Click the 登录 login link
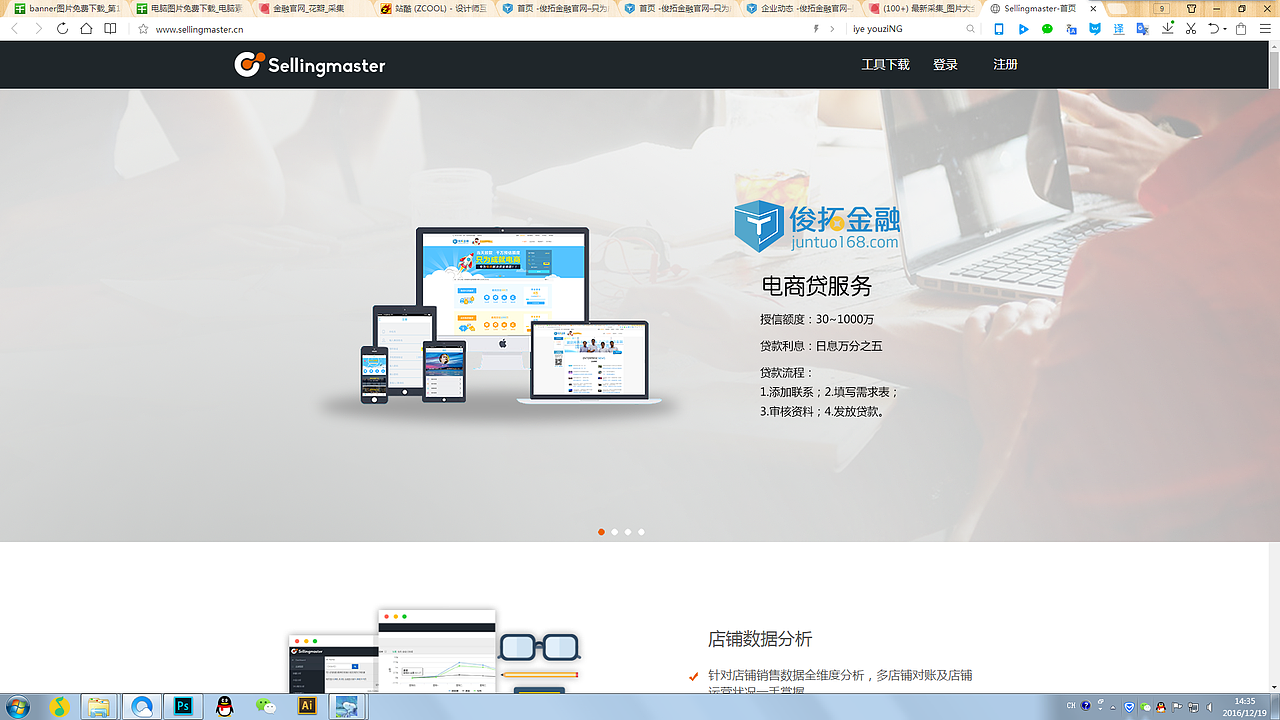The width and height of the screenshot is (1280, 720). tap(944, 63)
